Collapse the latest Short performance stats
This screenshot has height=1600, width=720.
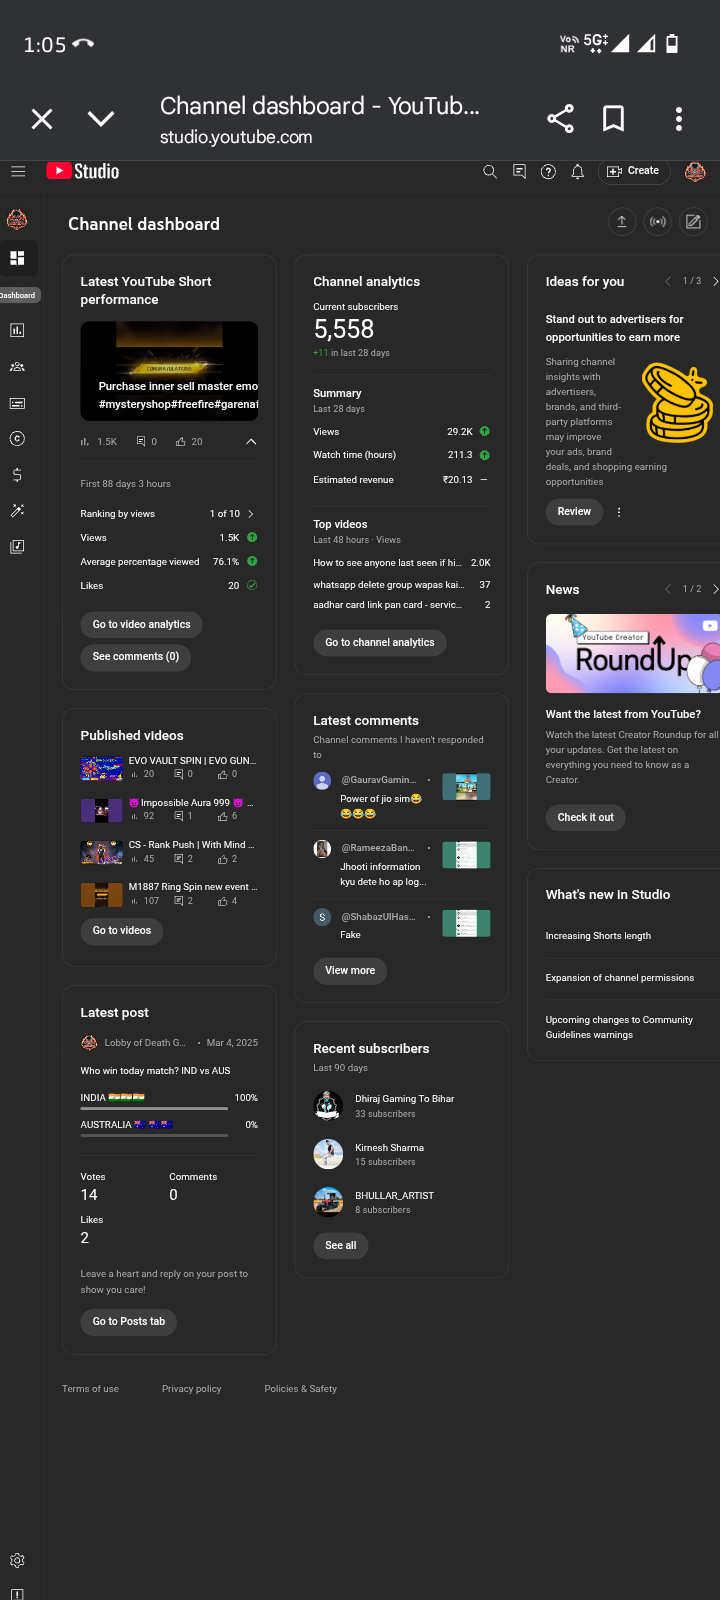(x=251, y=441)
